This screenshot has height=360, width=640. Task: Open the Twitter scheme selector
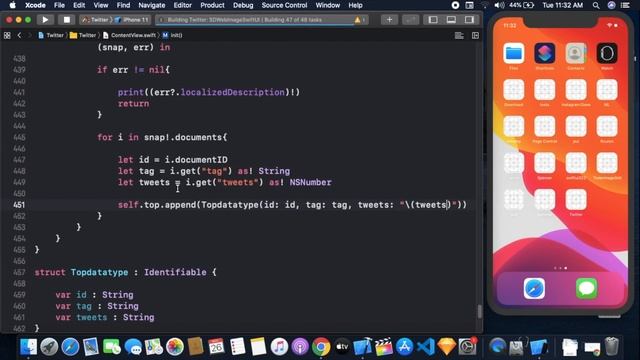pos(95,20)
